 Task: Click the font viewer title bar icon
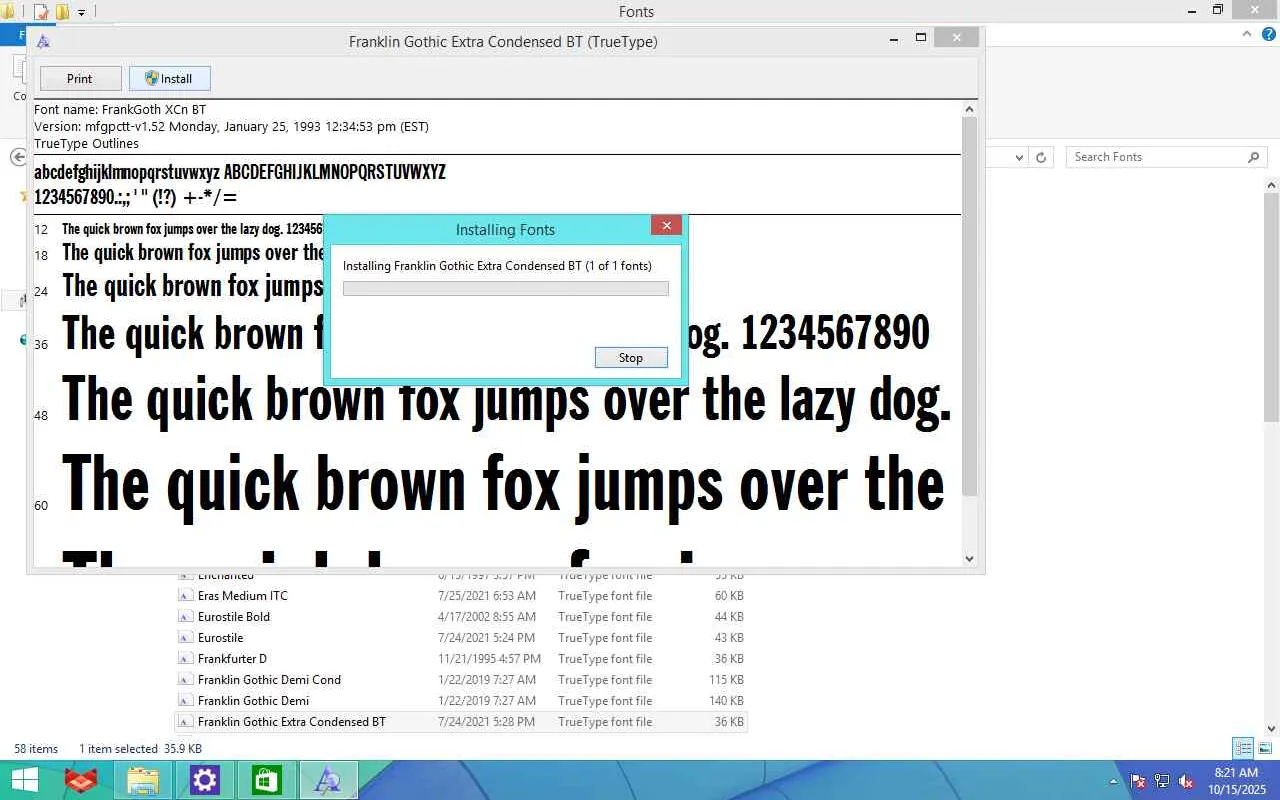click(x=42, y=42)
